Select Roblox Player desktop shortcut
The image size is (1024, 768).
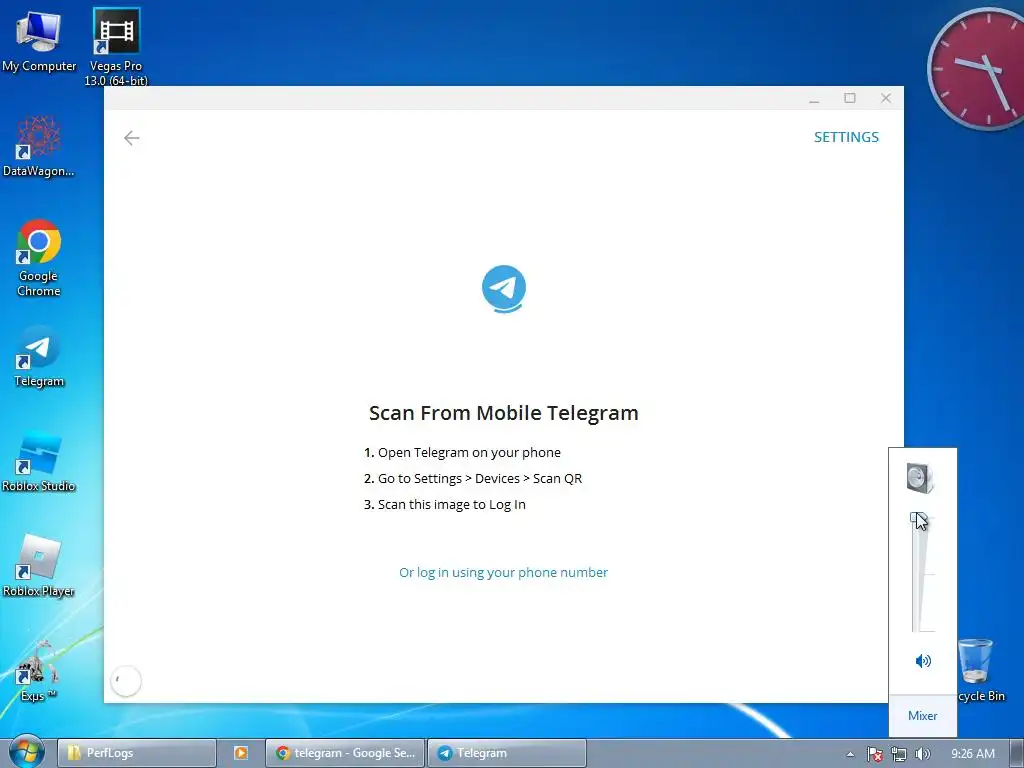[39, 566]
